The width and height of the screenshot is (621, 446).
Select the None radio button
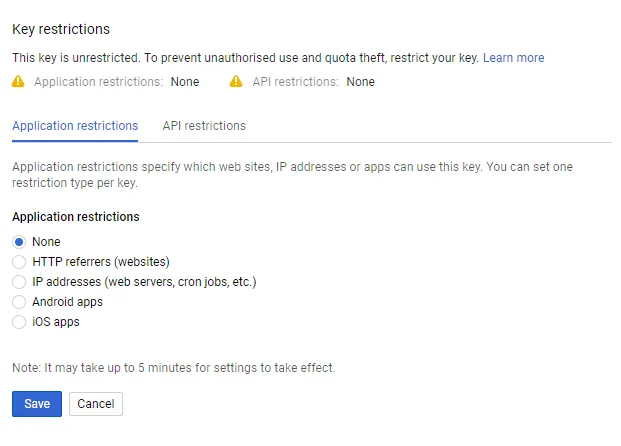(19, 242)
